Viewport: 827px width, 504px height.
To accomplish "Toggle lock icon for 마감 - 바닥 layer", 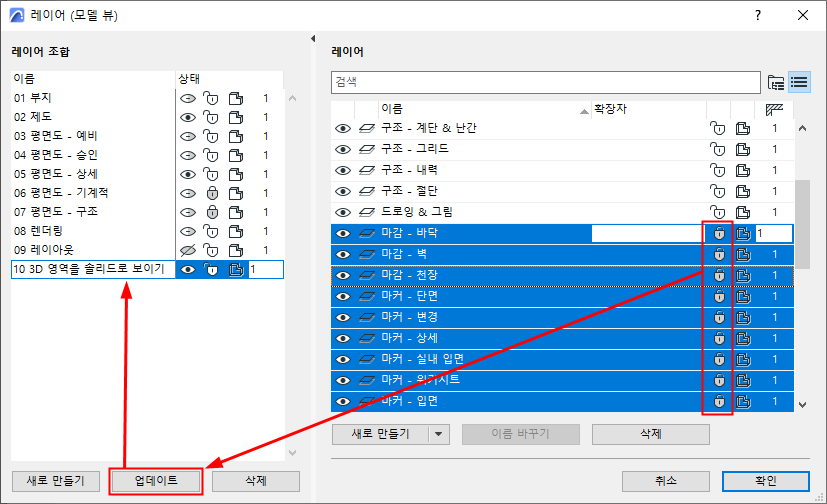I will coord(719,234).
